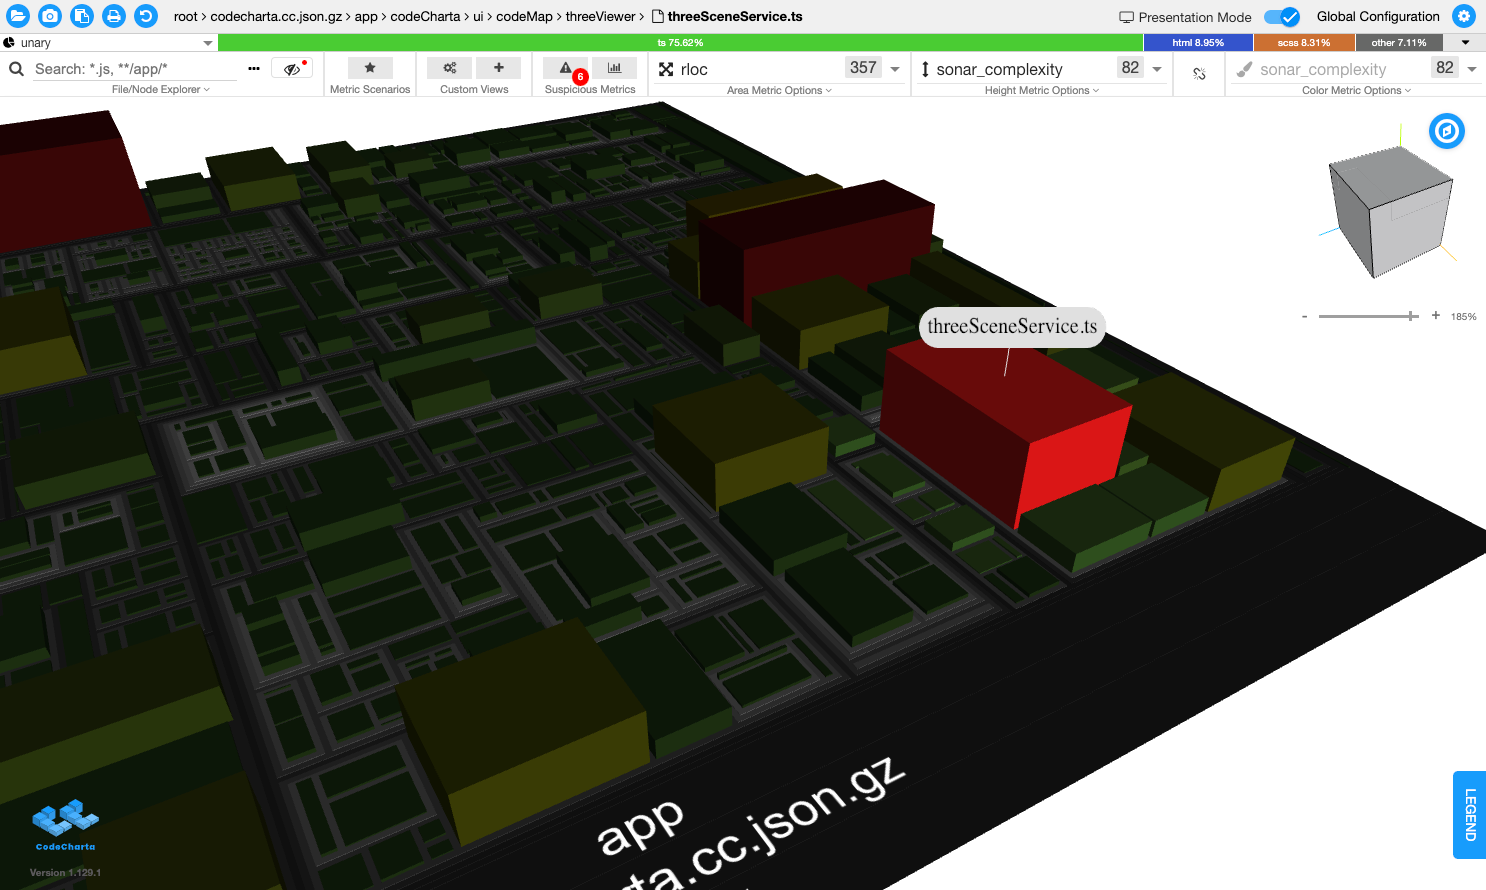
Task: Open Custom Views gears button
Action: (x=450, y=67)
